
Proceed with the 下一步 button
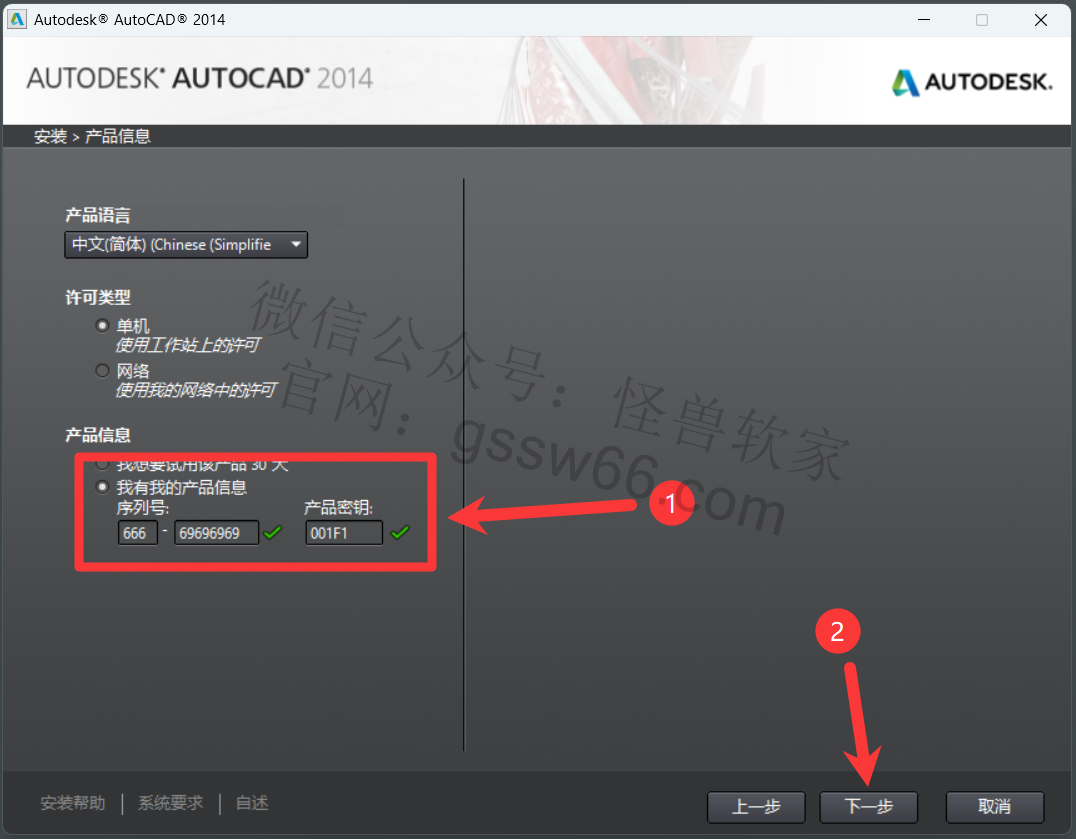tap(868, 807)
